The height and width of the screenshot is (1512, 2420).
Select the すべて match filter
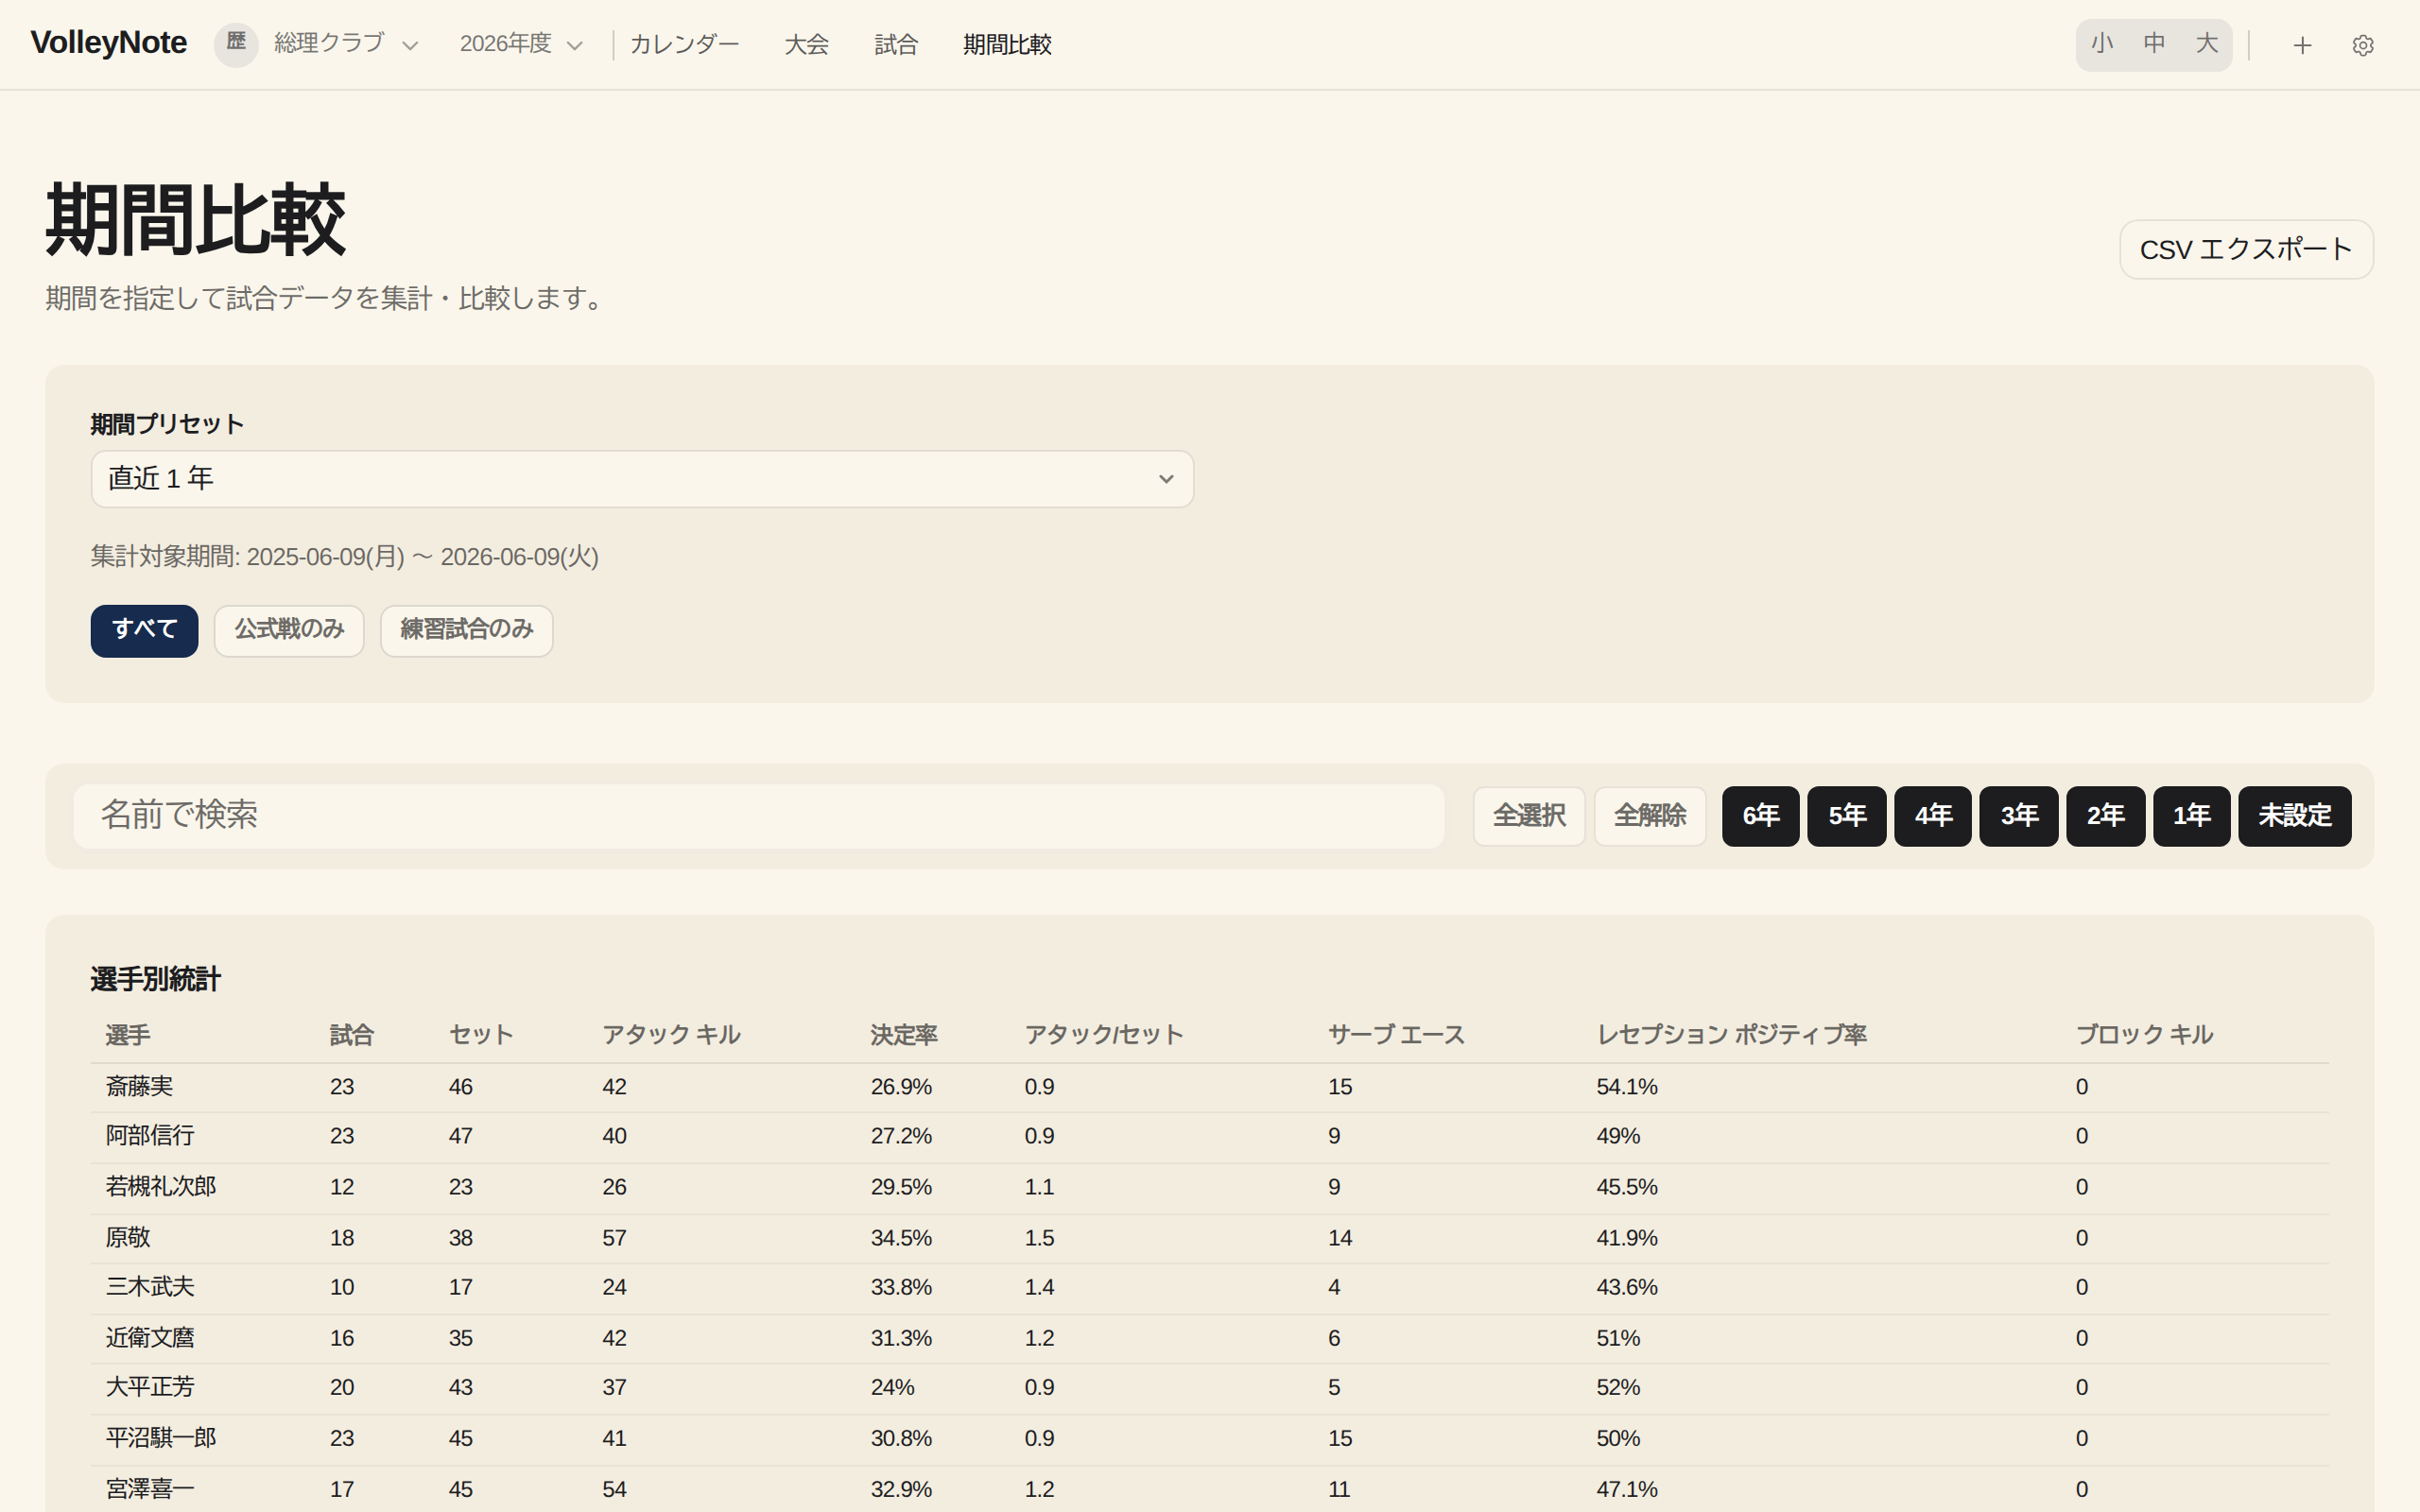coord(144,630)
